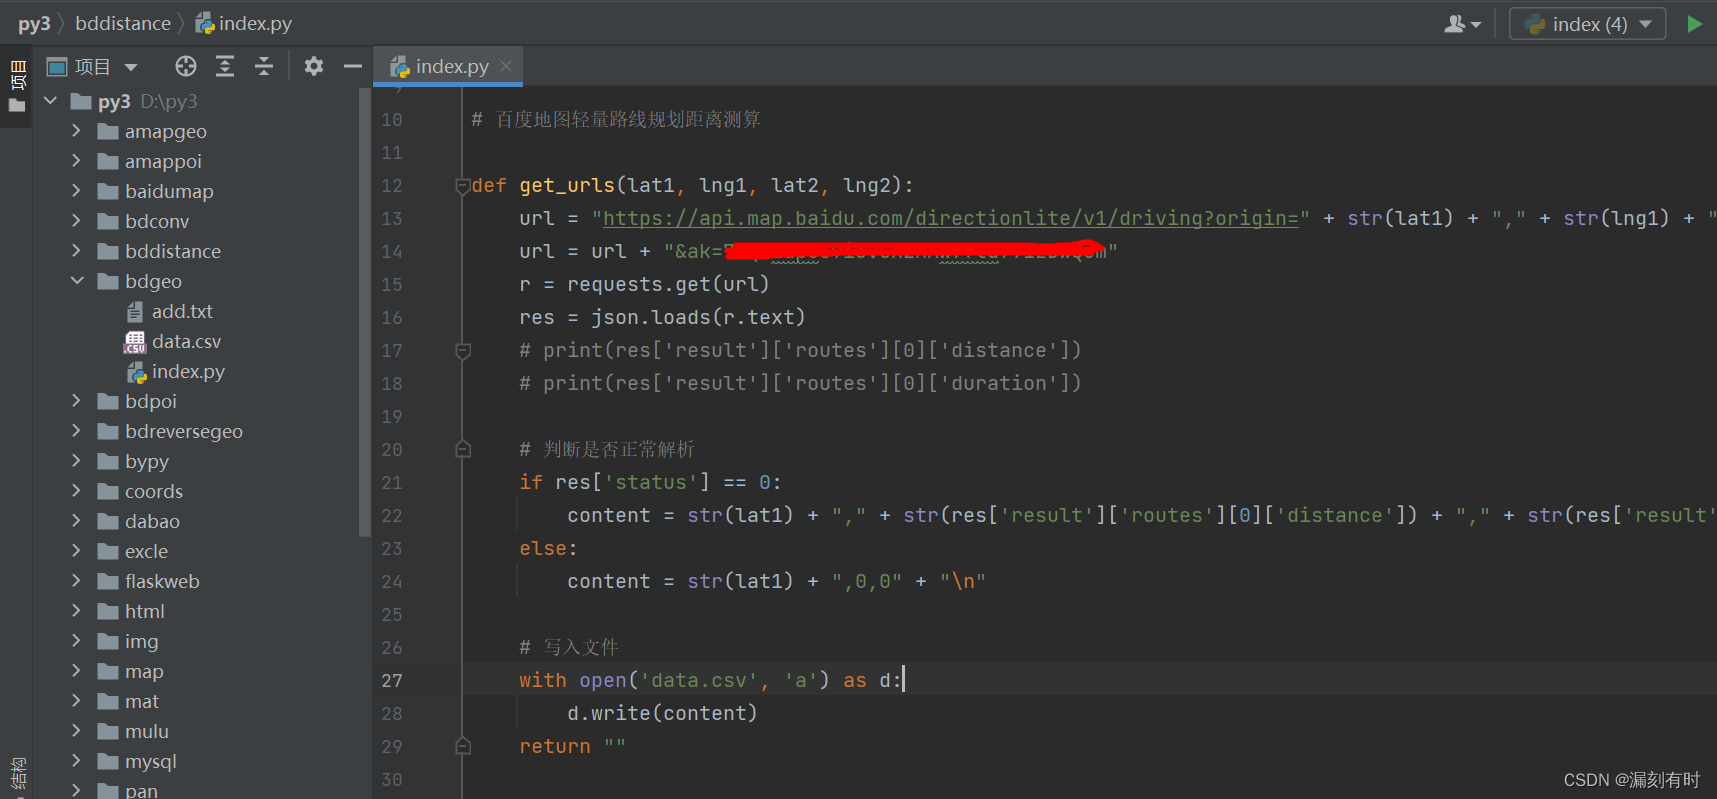Expand the amappoi folder
The width and height of the screenshot is (1717, 799).
(x=77, y=161)
